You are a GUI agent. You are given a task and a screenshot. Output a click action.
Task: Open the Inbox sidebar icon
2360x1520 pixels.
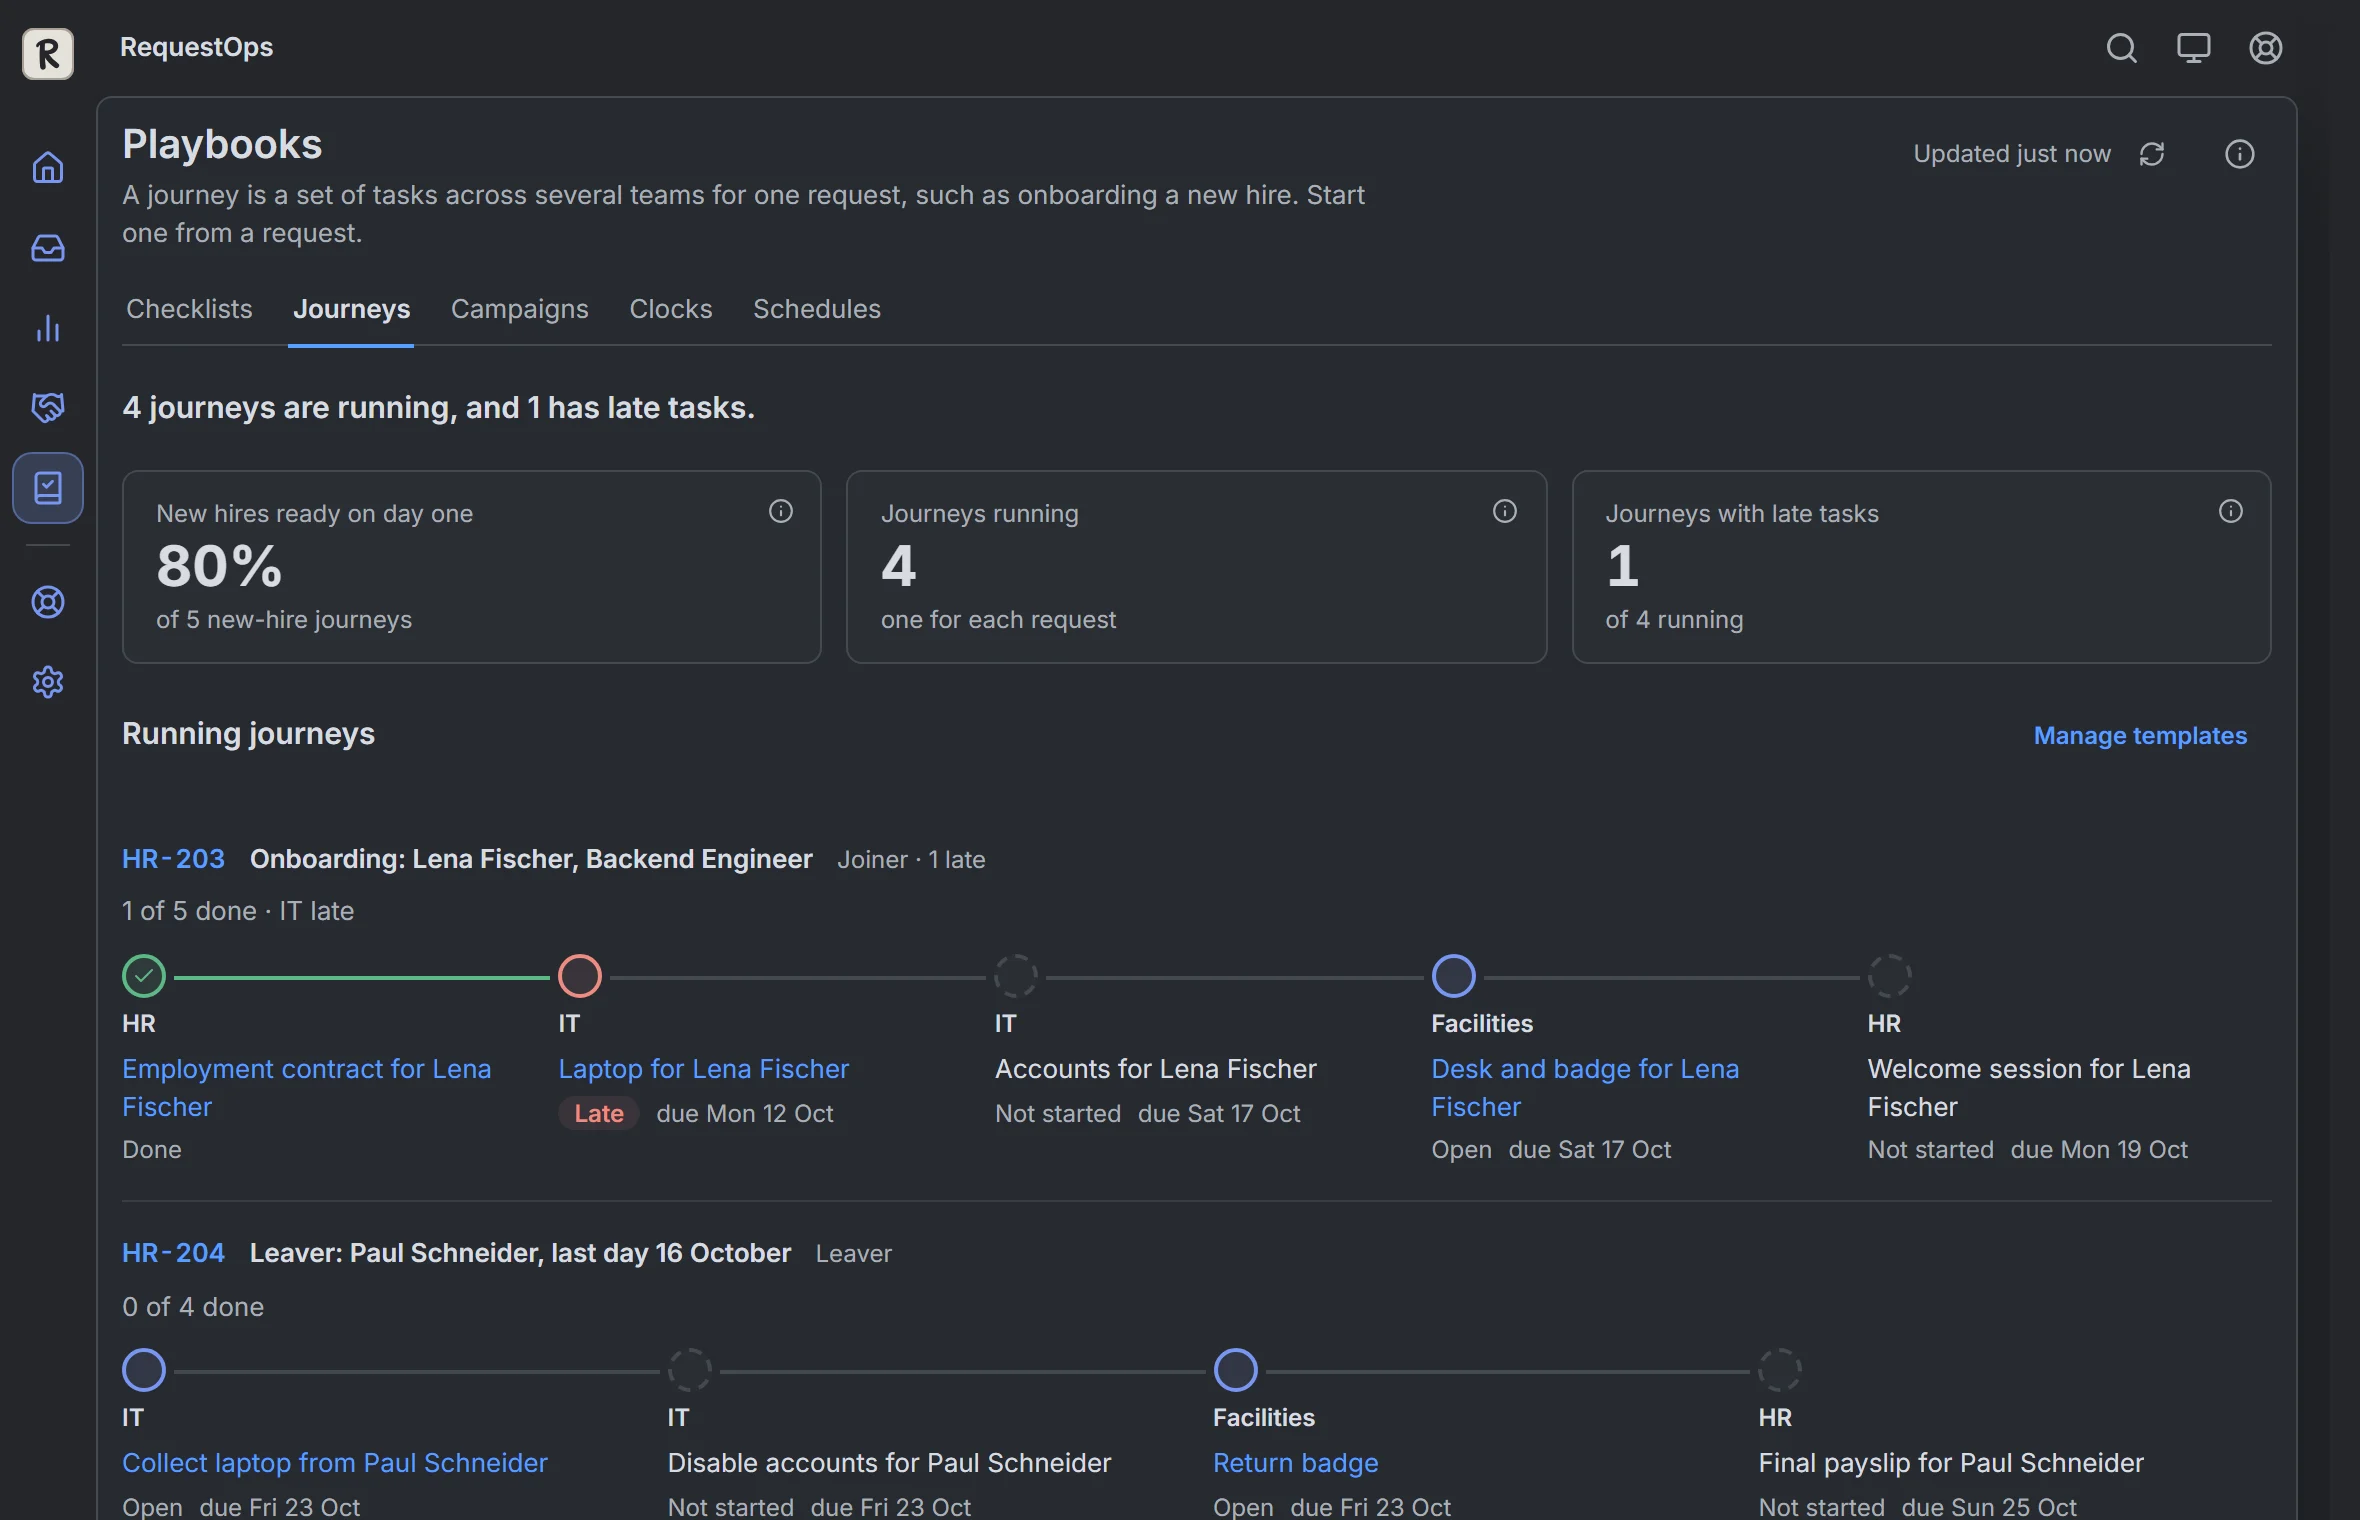click(48, 247)
